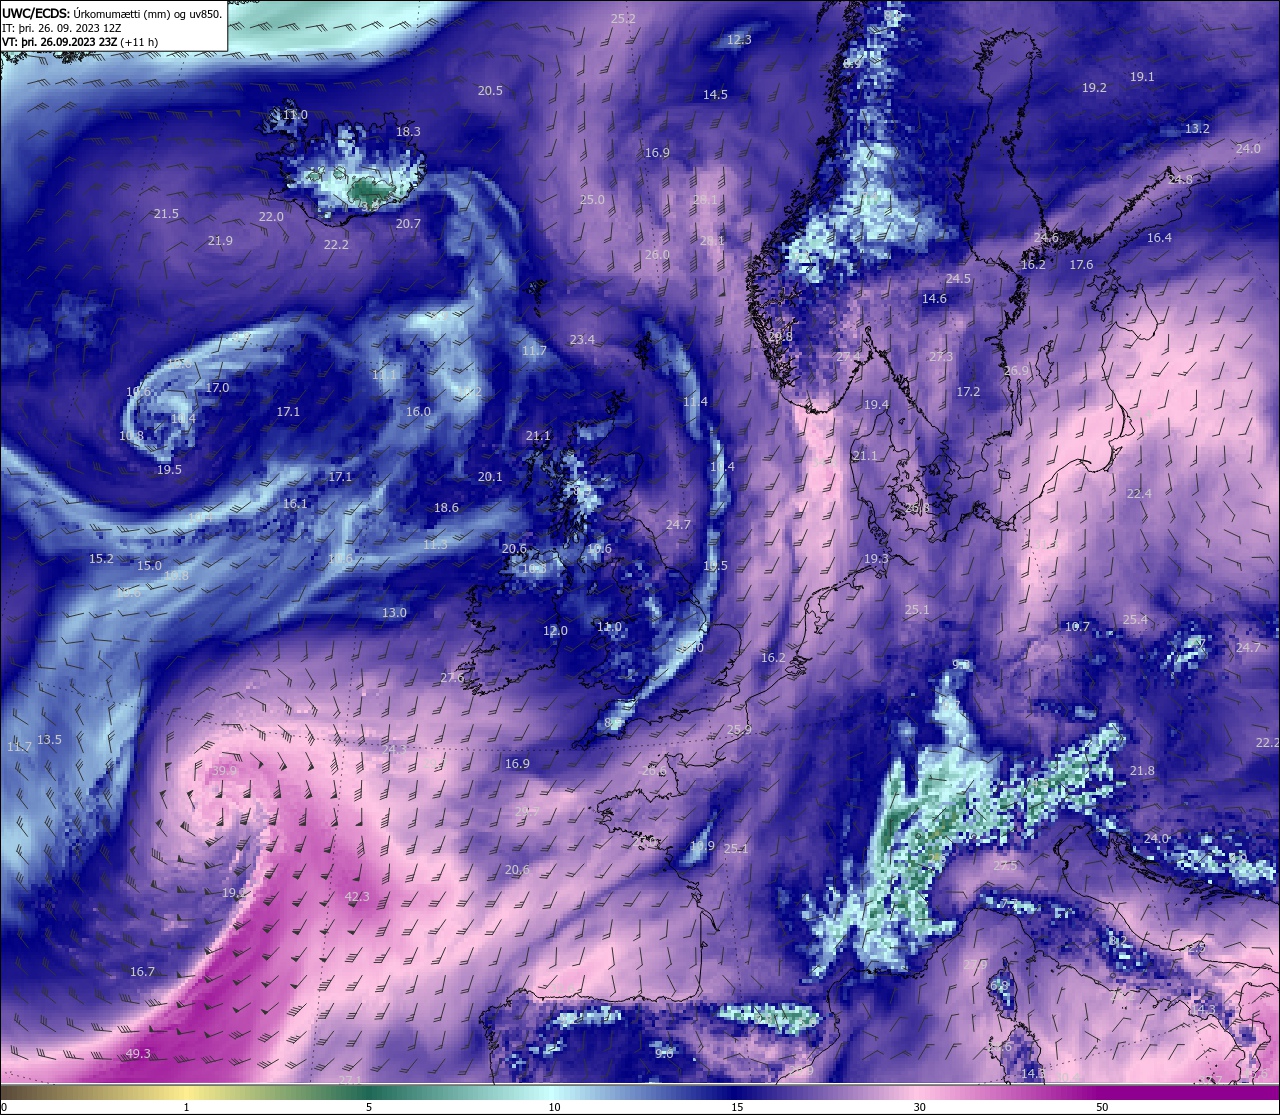Click the 22.4 value on the map
The height and width of the screenshot is (1115, 1280).
1139,494
